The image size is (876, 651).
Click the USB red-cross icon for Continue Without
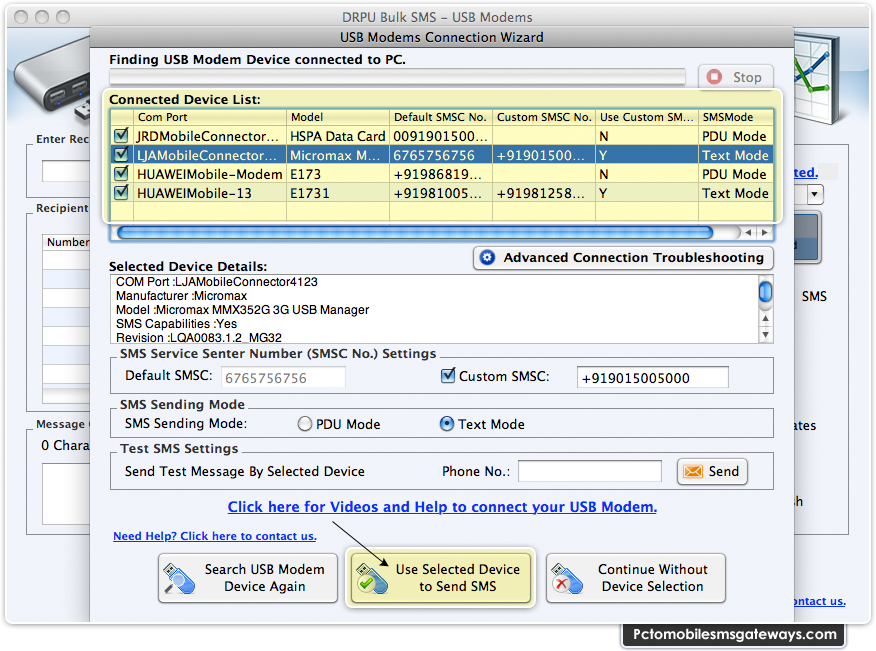pyautogui.click(x=566, y=578)
